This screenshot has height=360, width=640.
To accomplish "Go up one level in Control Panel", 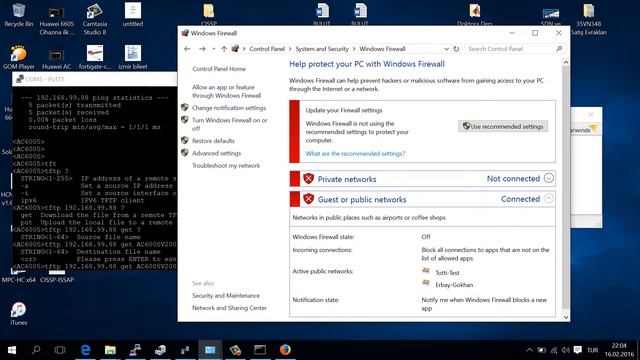I will (224, 49).
